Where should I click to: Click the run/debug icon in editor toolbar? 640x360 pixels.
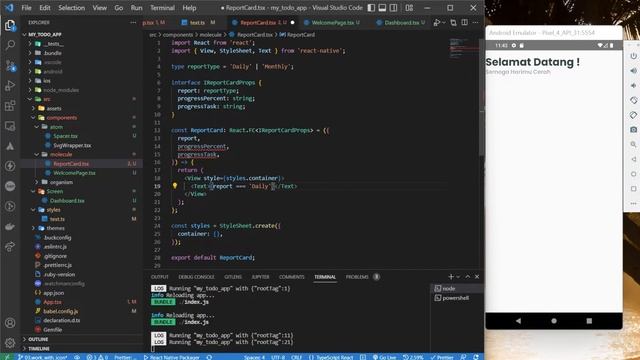pyautogui.click(x=437, y=22)
